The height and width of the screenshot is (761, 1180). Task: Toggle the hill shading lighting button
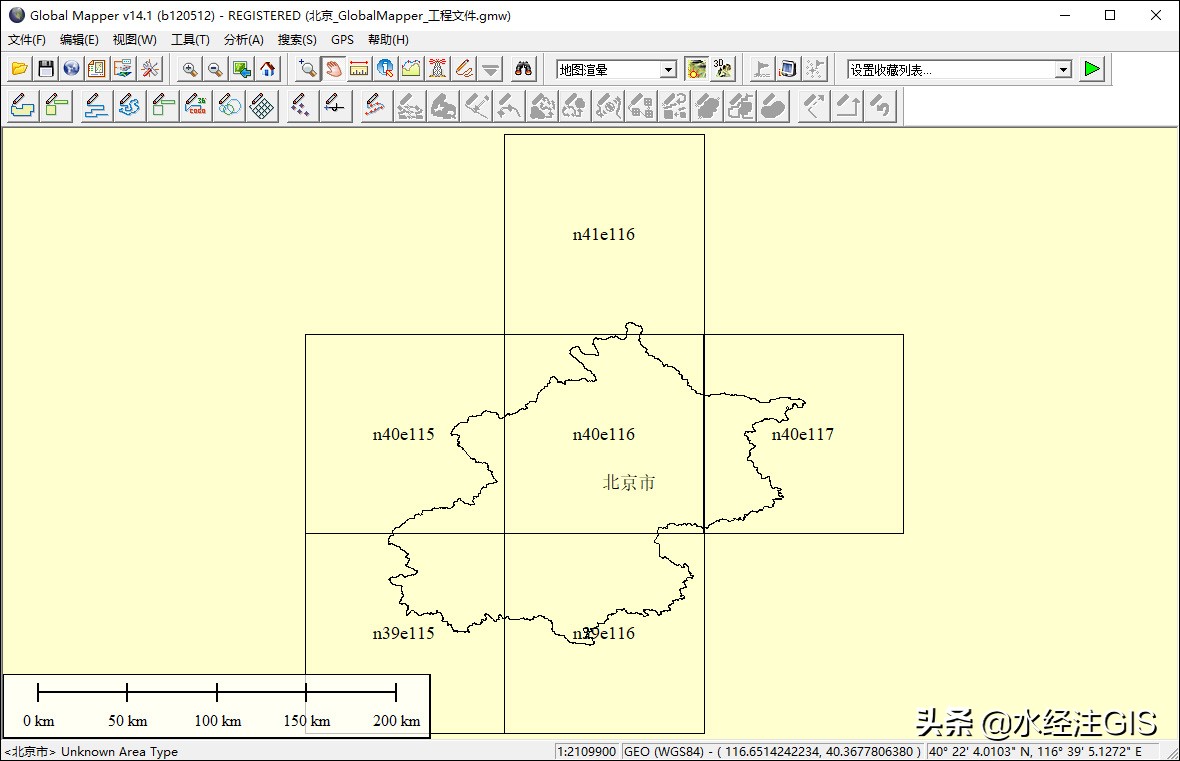pos(697,69)
